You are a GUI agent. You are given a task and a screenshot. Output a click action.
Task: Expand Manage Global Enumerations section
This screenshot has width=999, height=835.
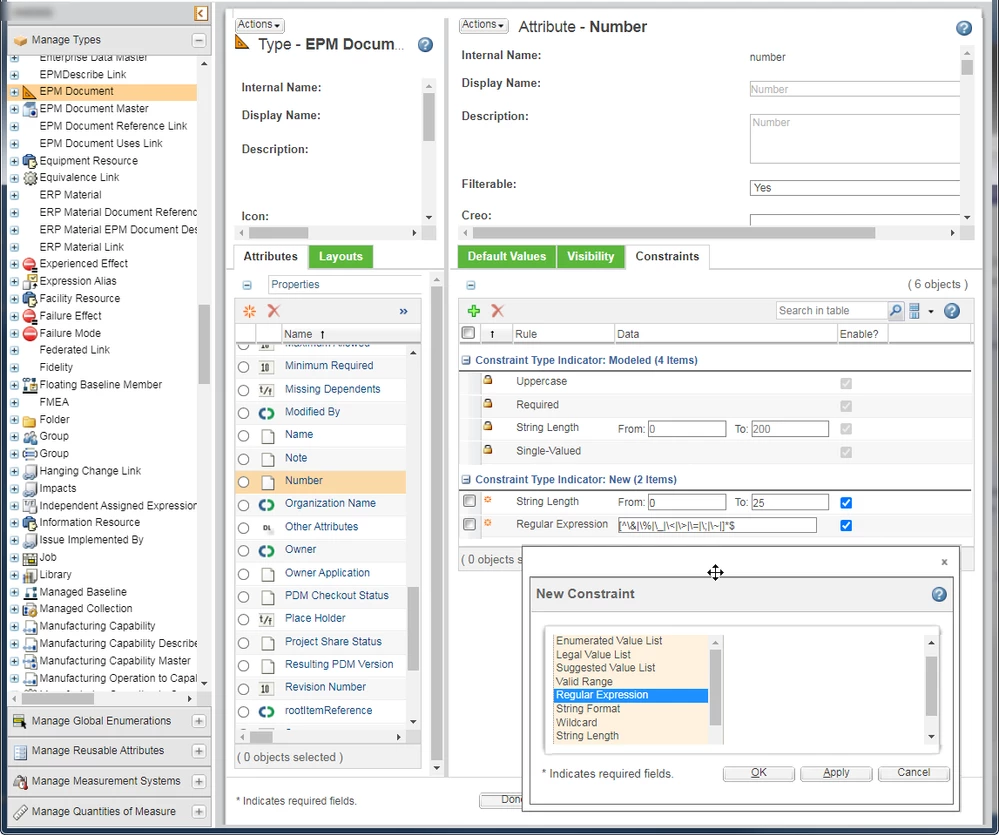pyautogui.click(x=199, y=722)
